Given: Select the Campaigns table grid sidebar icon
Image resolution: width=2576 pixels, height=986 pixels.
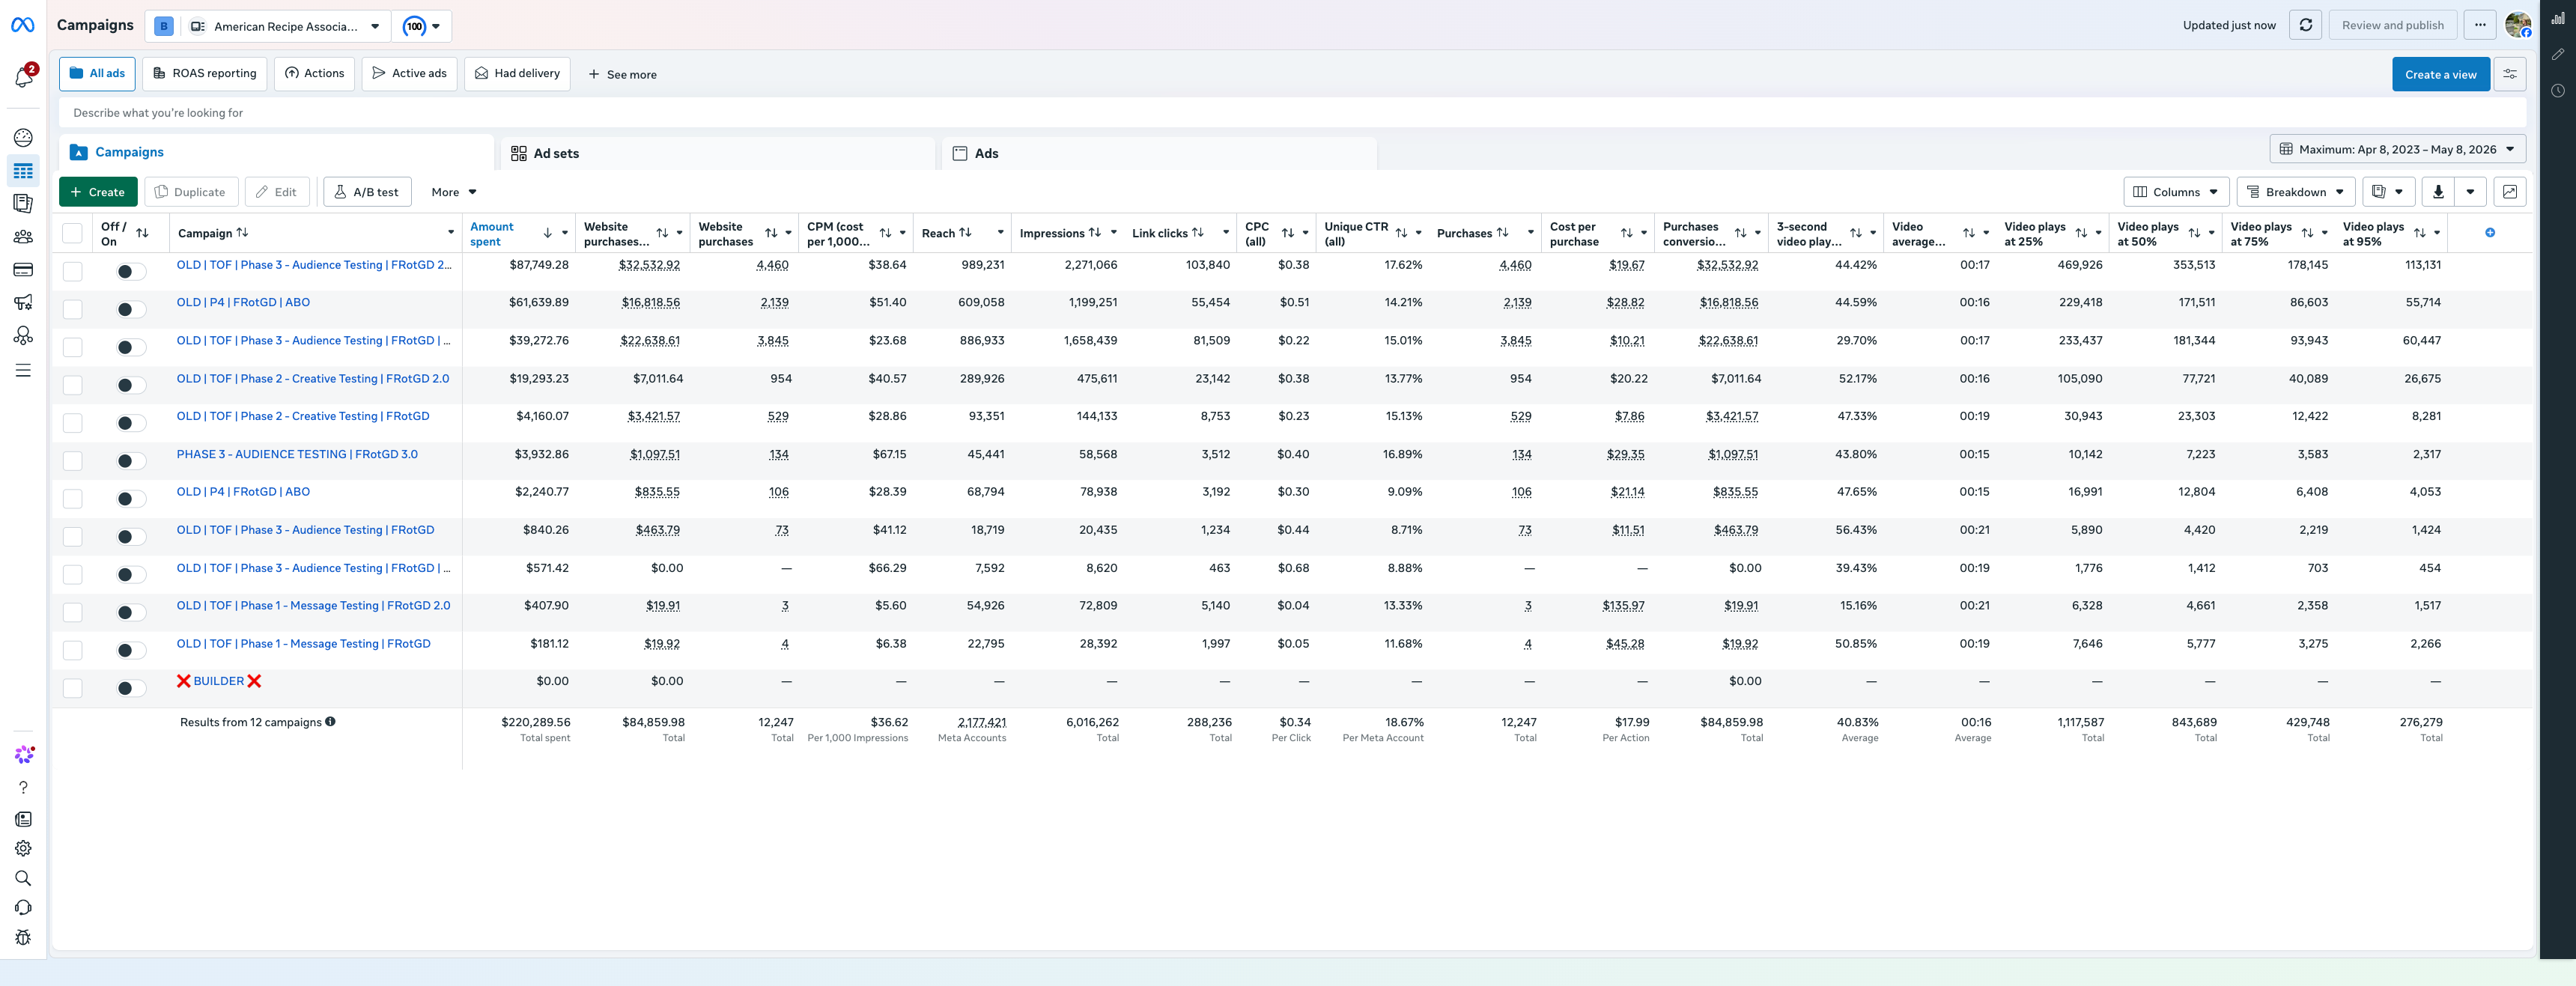Looking at the screenshot, I should coord(23,171).
